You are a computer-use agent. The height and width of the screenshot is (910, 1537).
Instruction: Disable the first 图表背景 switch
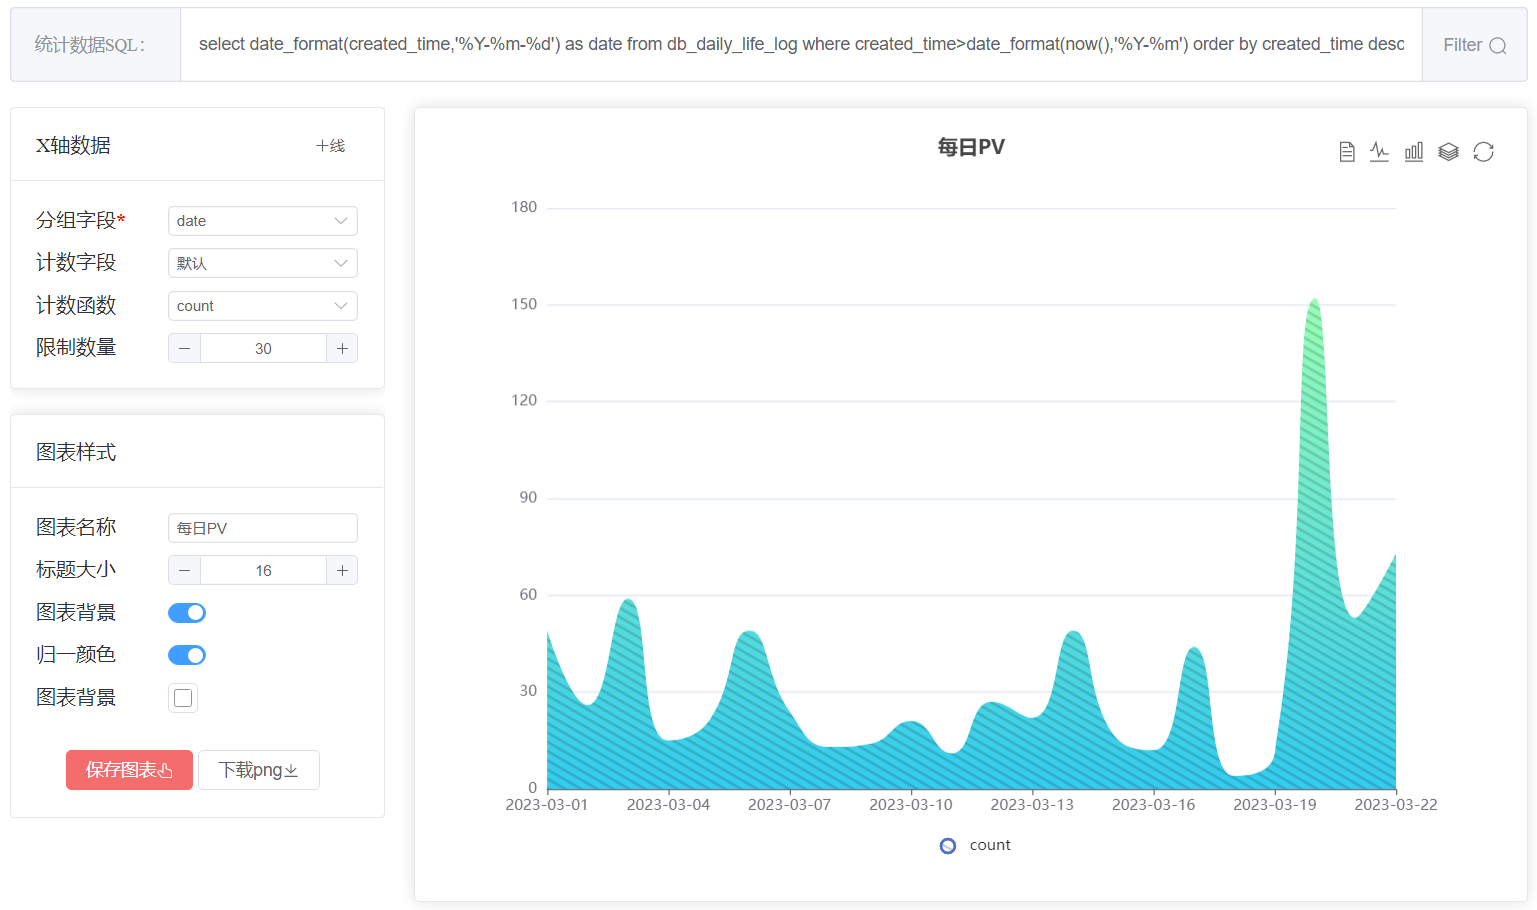coord(187,613)
